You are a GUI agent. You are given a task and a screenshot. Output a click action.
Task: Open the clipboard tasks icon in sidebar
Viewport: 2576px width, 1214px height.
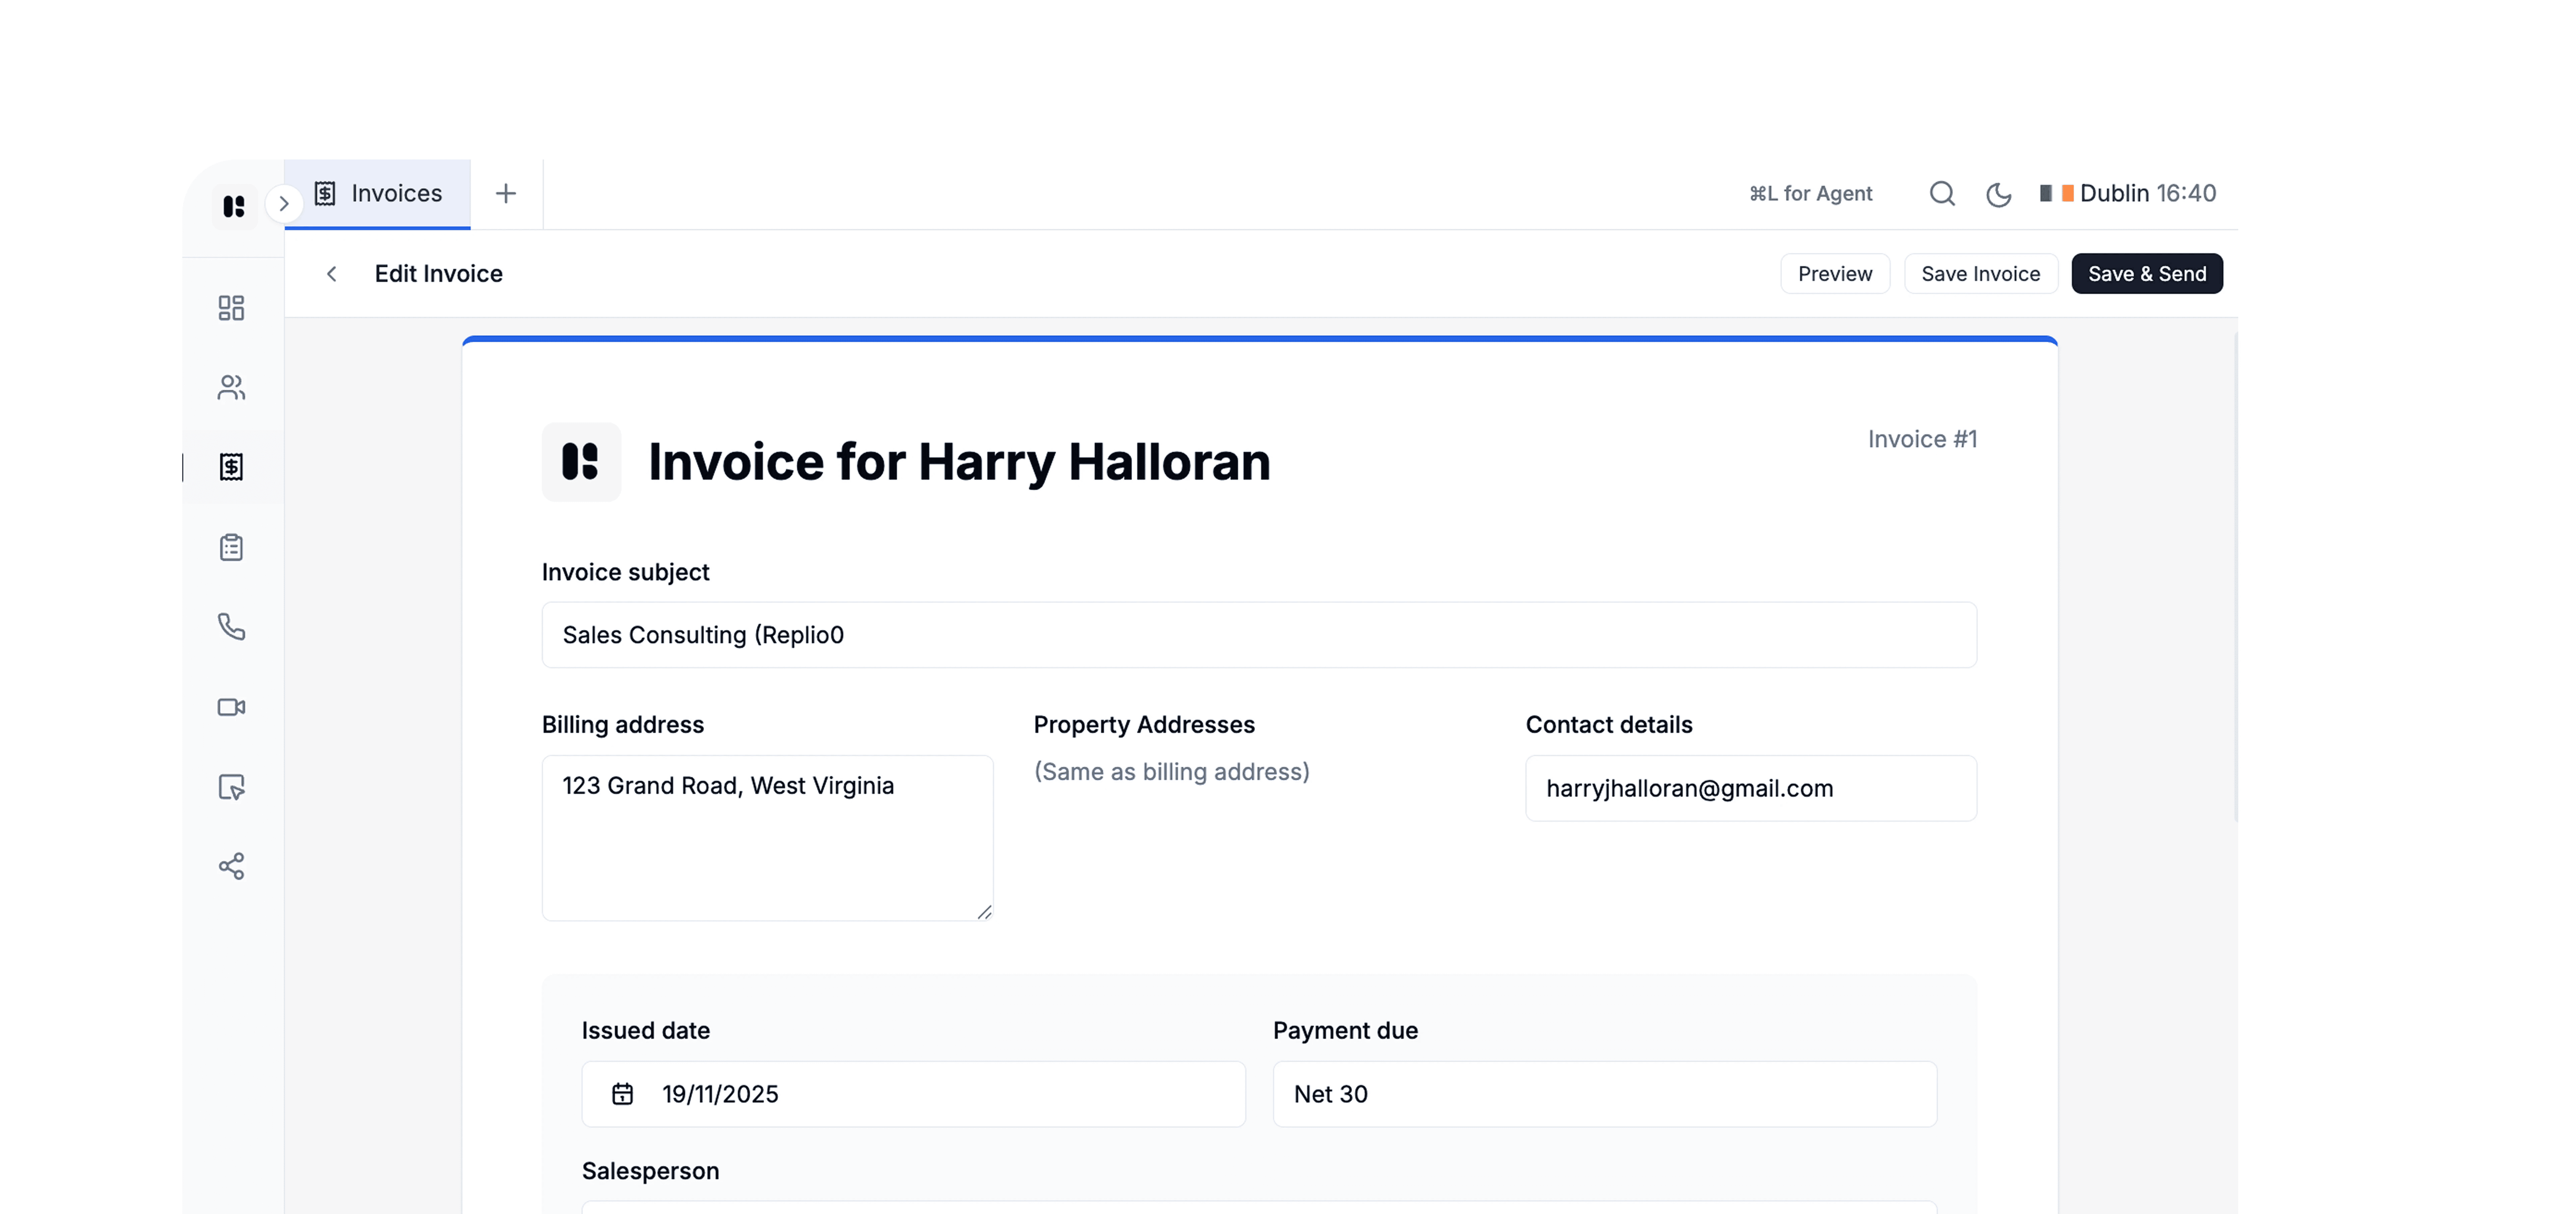[231, 547]
